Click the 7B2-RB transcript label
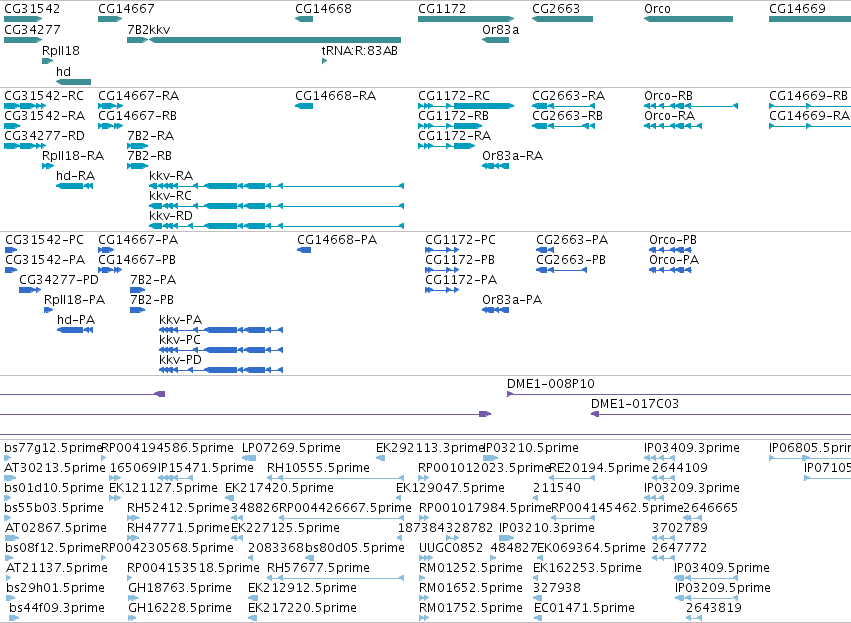The width and height of the screenshot is (851, 623). [x=149, y=156]
